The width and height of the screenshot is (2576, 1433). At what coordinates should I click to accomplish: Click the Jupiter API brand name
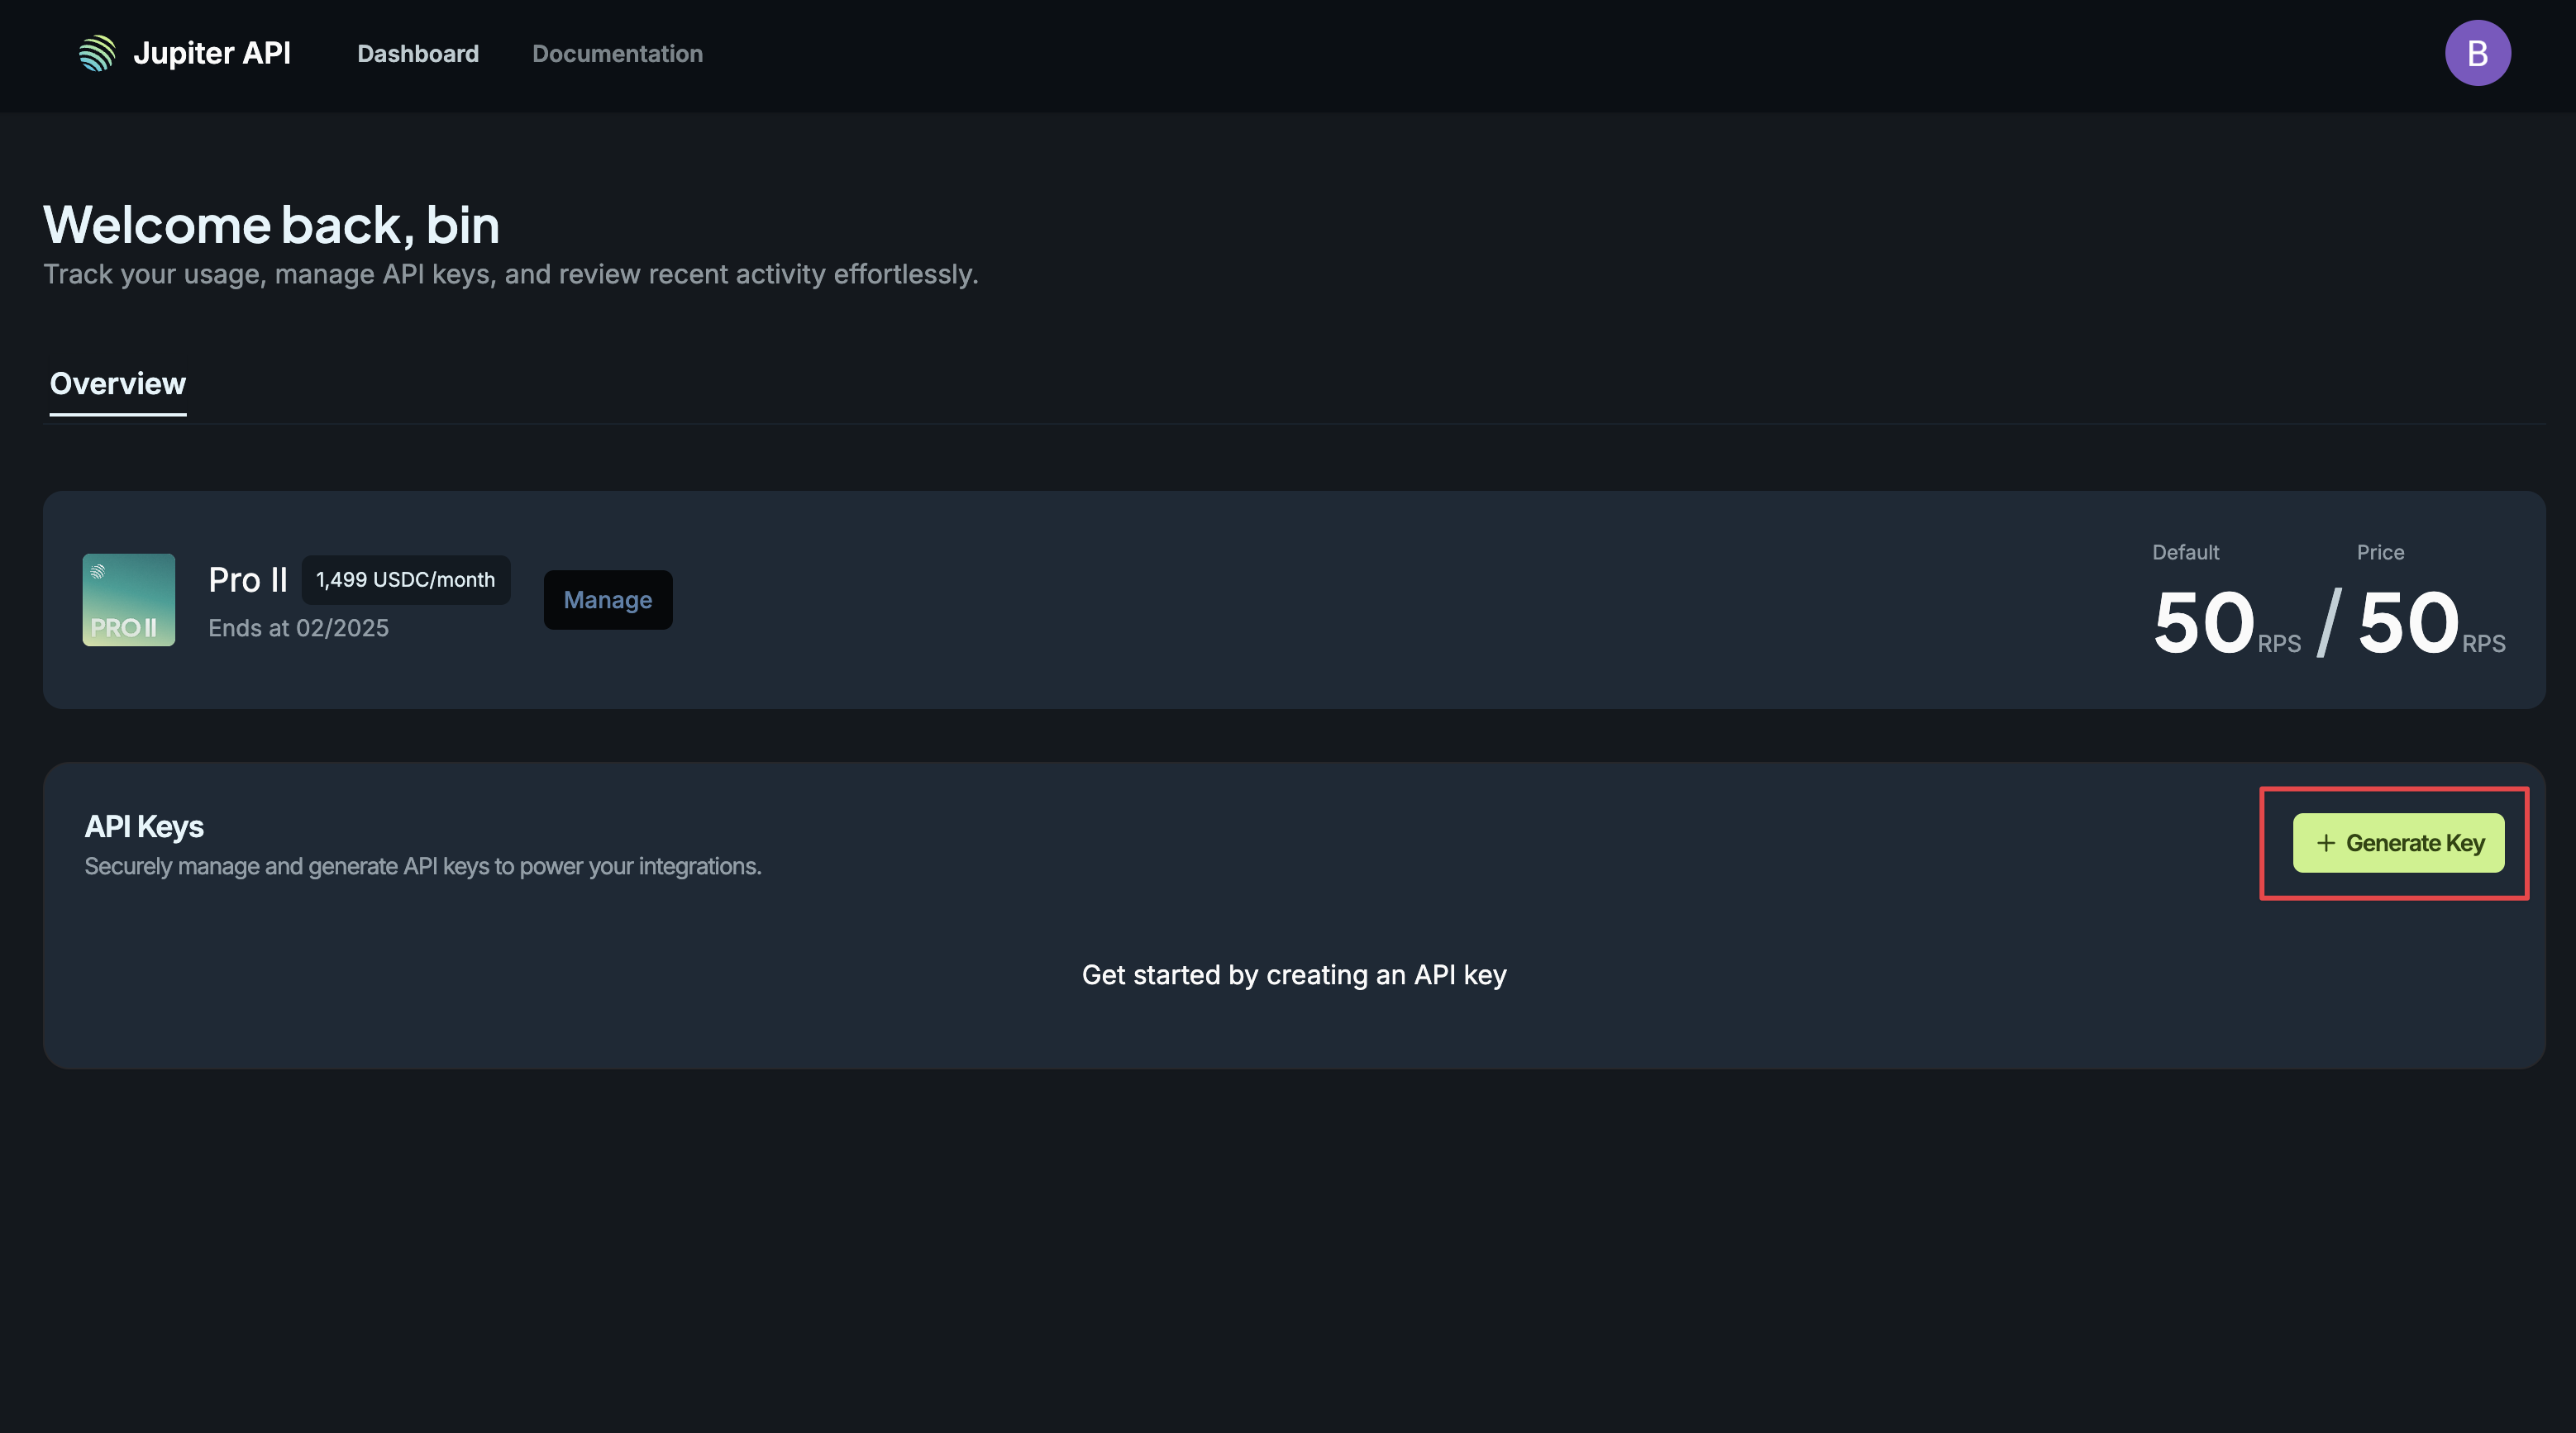[212, 53]
